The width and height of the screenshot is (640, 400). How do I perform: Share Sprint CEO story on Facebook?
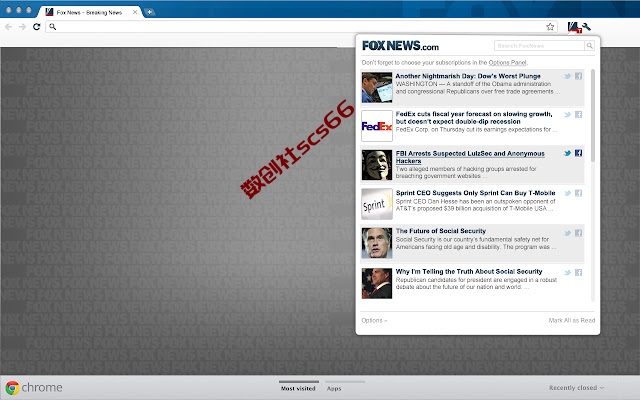click(x=578, y=193)
